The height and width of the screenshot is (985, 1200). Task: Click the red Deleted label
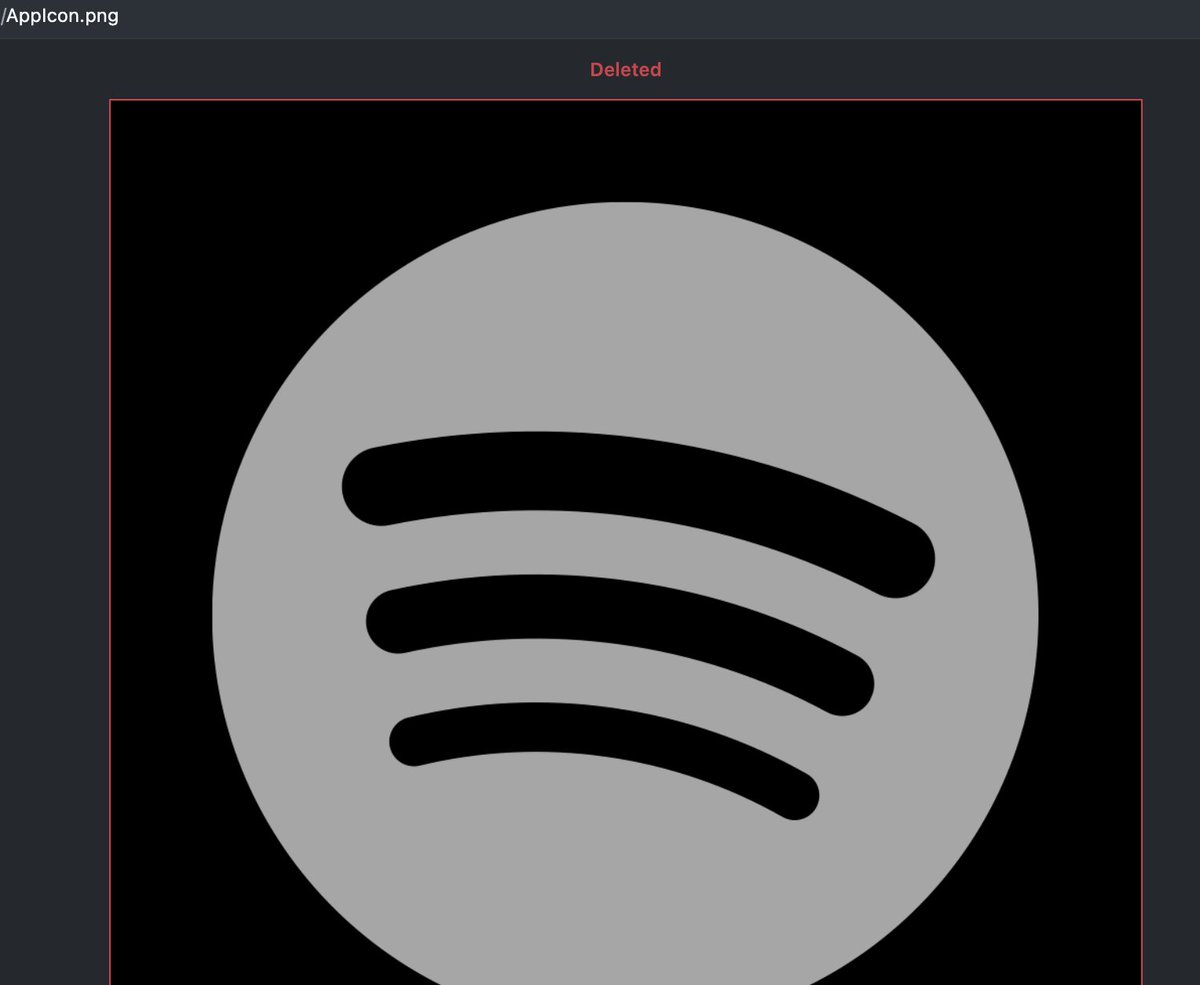[625, 70]
